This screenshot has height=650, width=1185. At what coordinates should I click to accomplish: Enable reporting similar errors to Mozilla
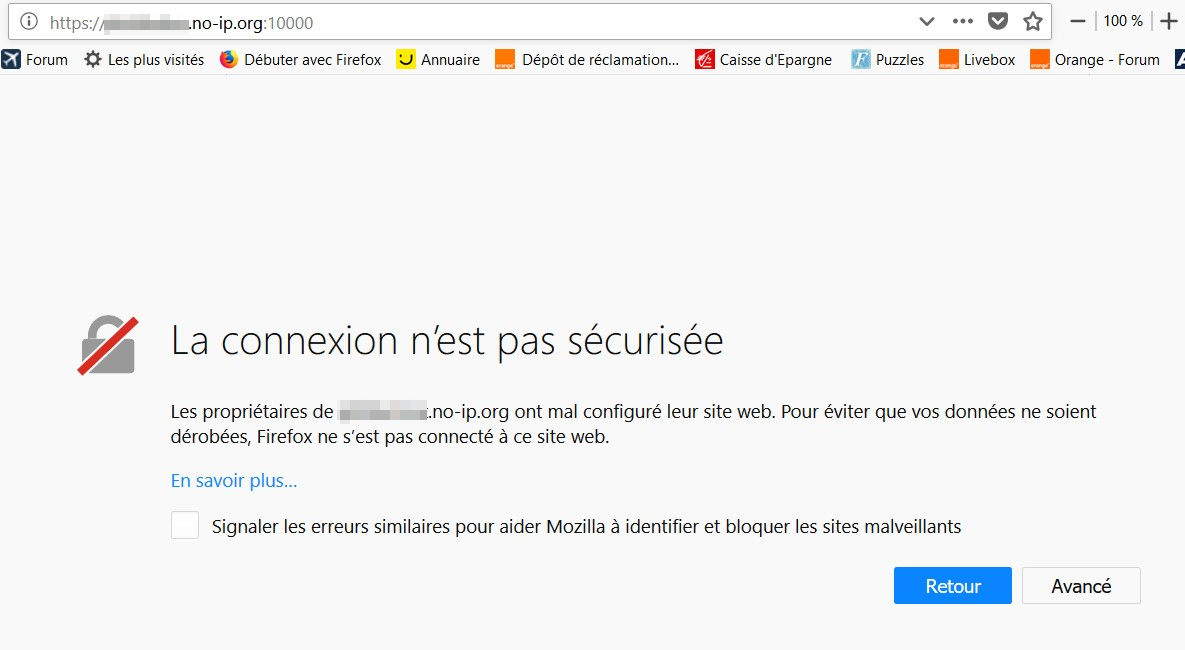tap(185, 526)
